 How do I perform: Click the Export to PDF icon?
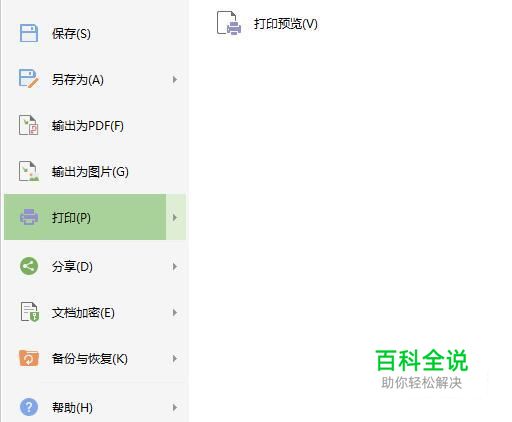pyautogui.click(x=29, y=125)
